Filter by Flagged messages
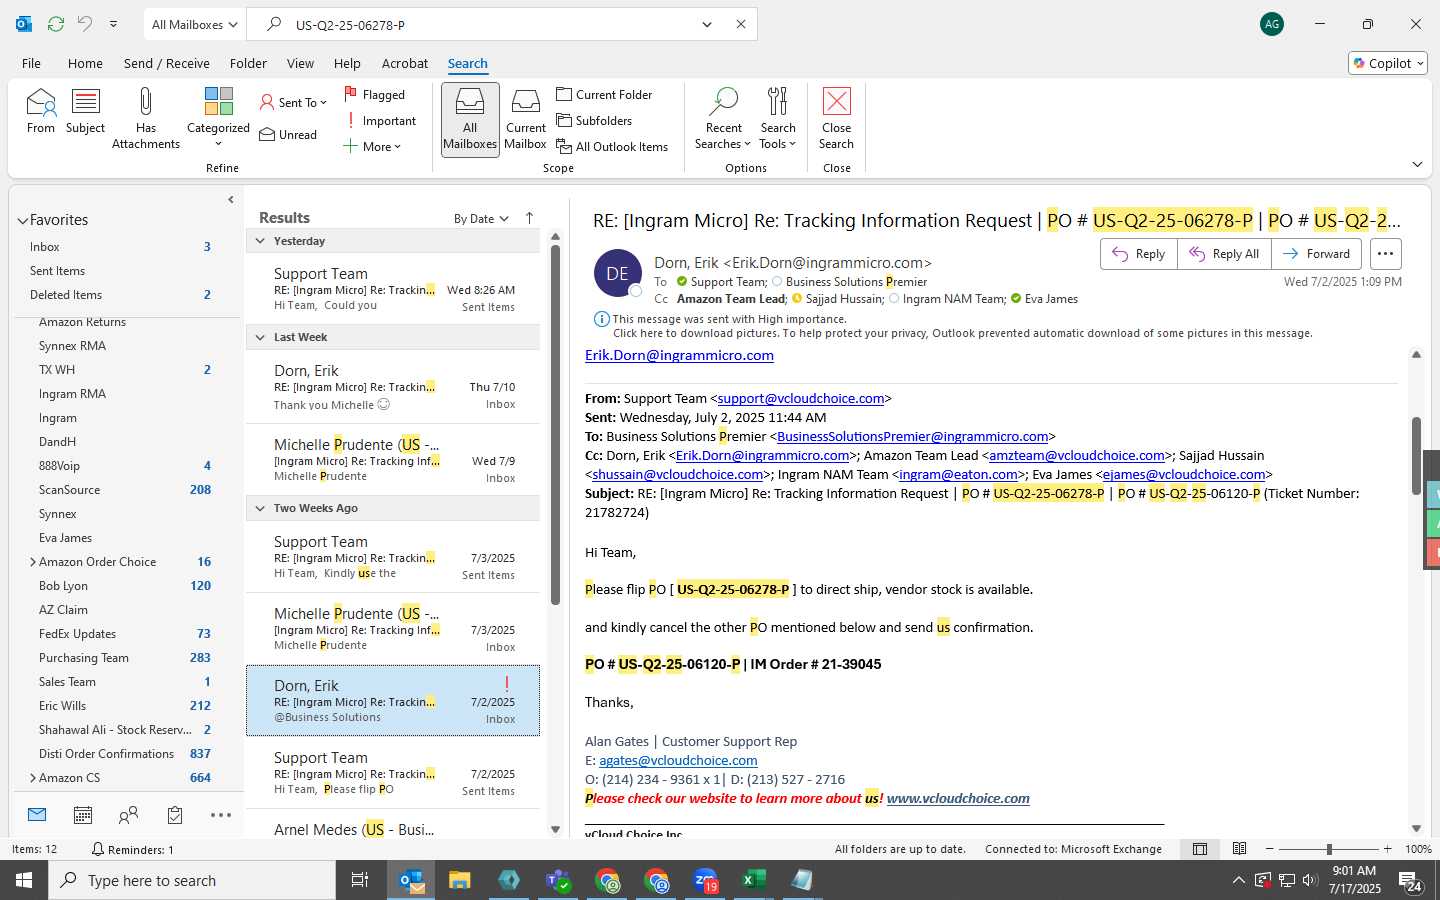This screenshot has height=900, width=1440. point(375,94)
